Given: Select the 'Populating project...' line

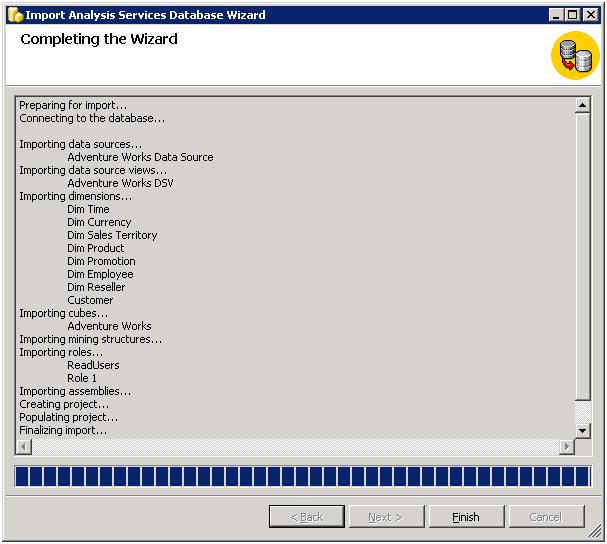Looking at the screenshot, I should [x=69, y=417].
